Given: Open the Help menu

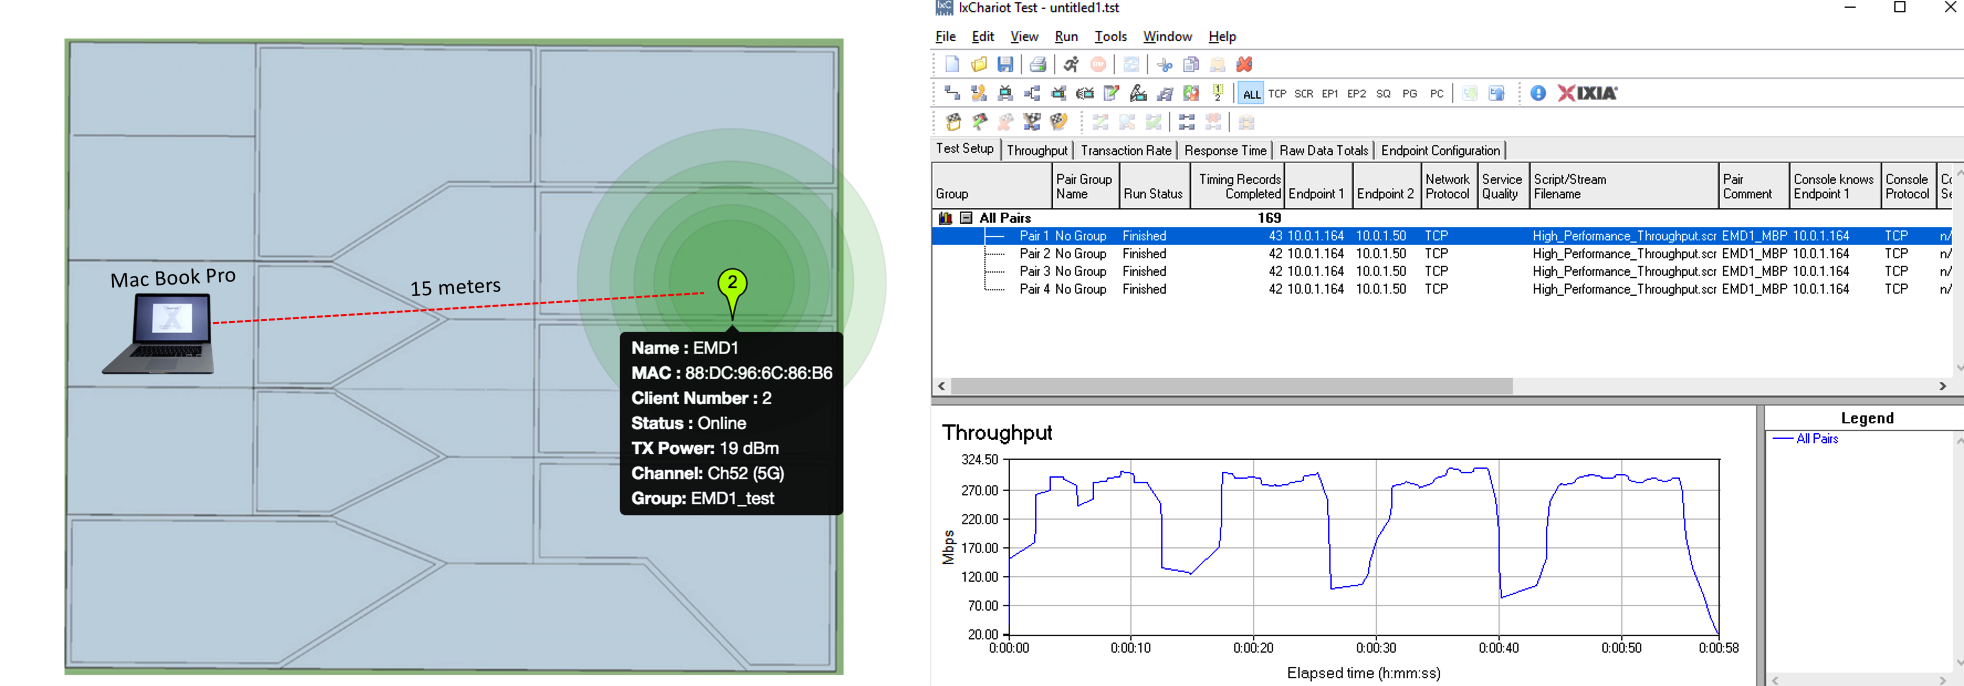Looking at the screenshot, I should [x=1222, y=36].
